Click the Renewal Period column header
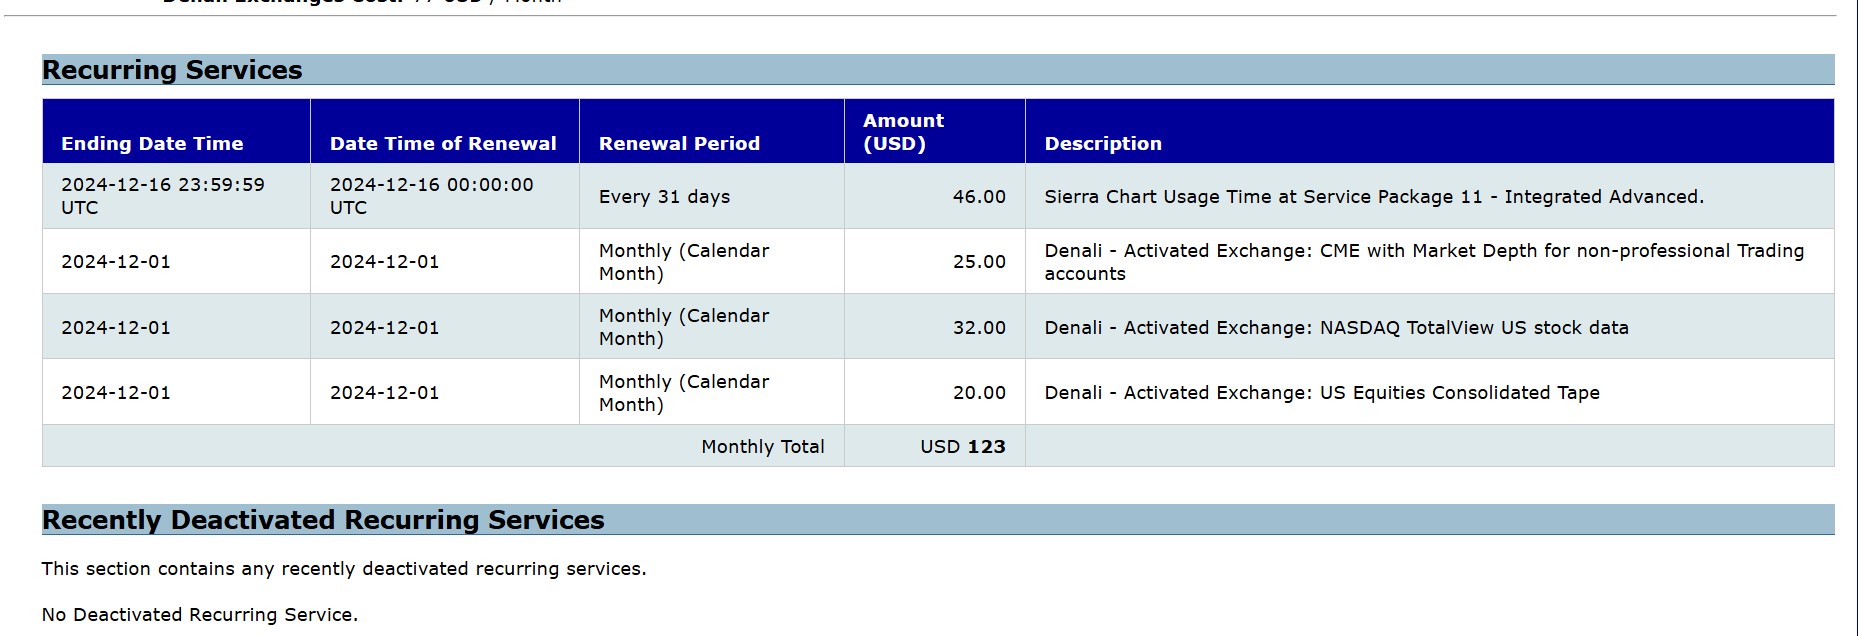Viewport: 1858px width, 636px height. click(x=679, y=143)
